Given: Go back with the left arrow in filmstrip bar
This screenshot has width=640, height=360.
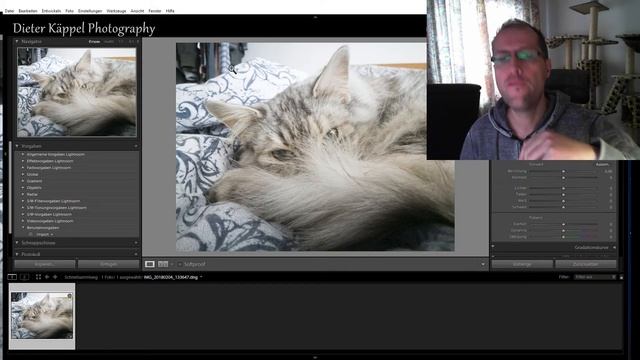Looking at the screenshot, I should 47,277.
